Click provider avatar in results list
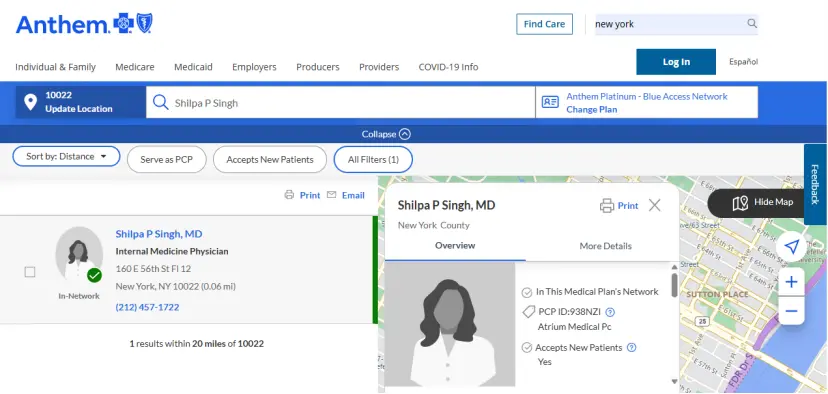The height and width of the screenshot is (394, 828). (x=79, y=254)
